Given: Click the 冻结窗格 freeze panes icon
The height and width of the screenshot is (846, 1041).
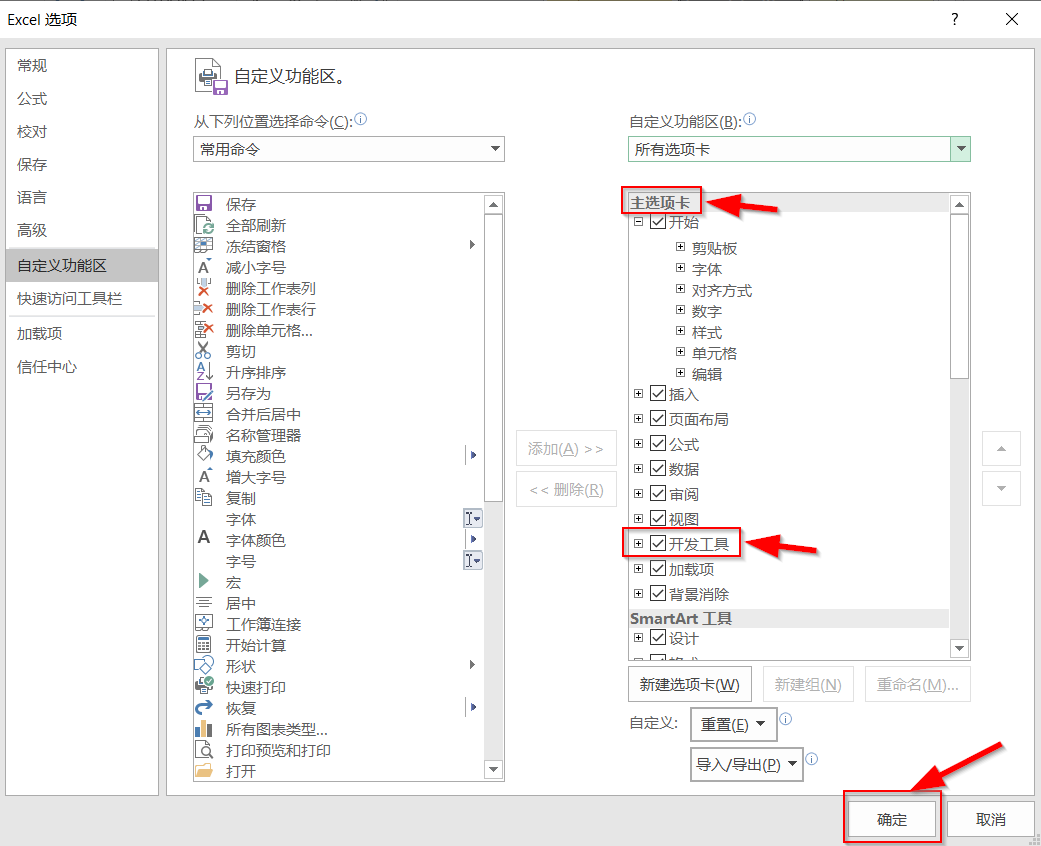Looking at the screenshot, I should [204, 246].
